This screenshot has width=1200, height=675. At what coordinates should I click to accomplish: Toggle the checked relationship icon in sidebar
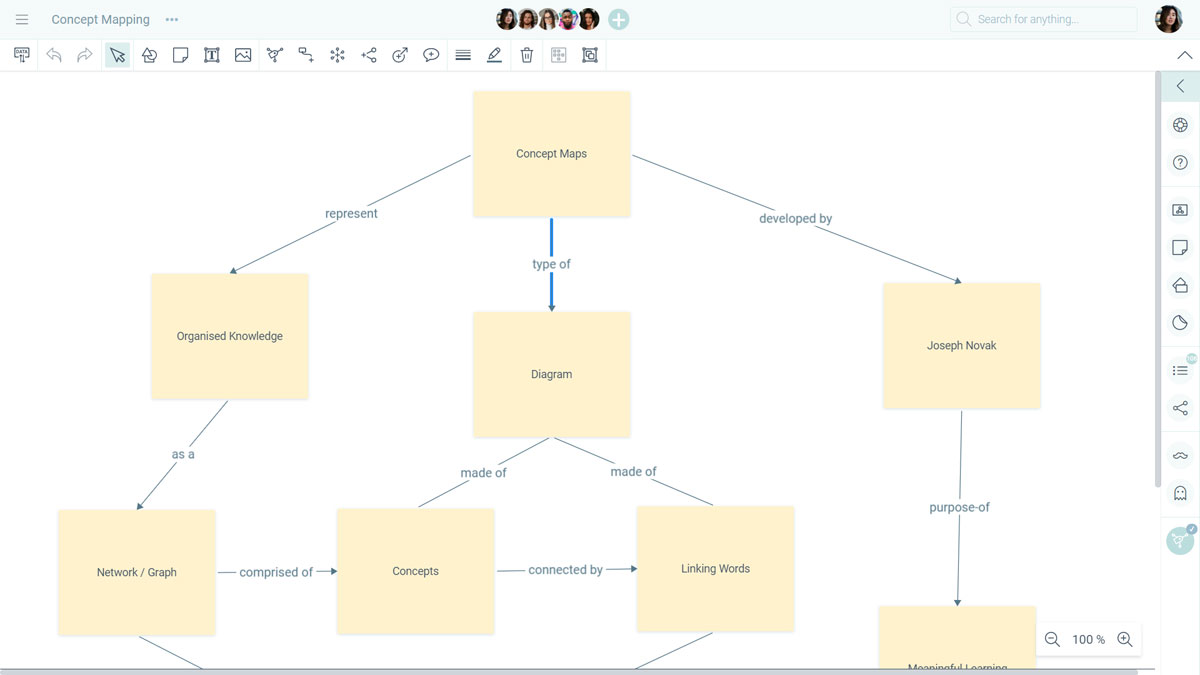pyautogui.click(x=1180, y=540)
